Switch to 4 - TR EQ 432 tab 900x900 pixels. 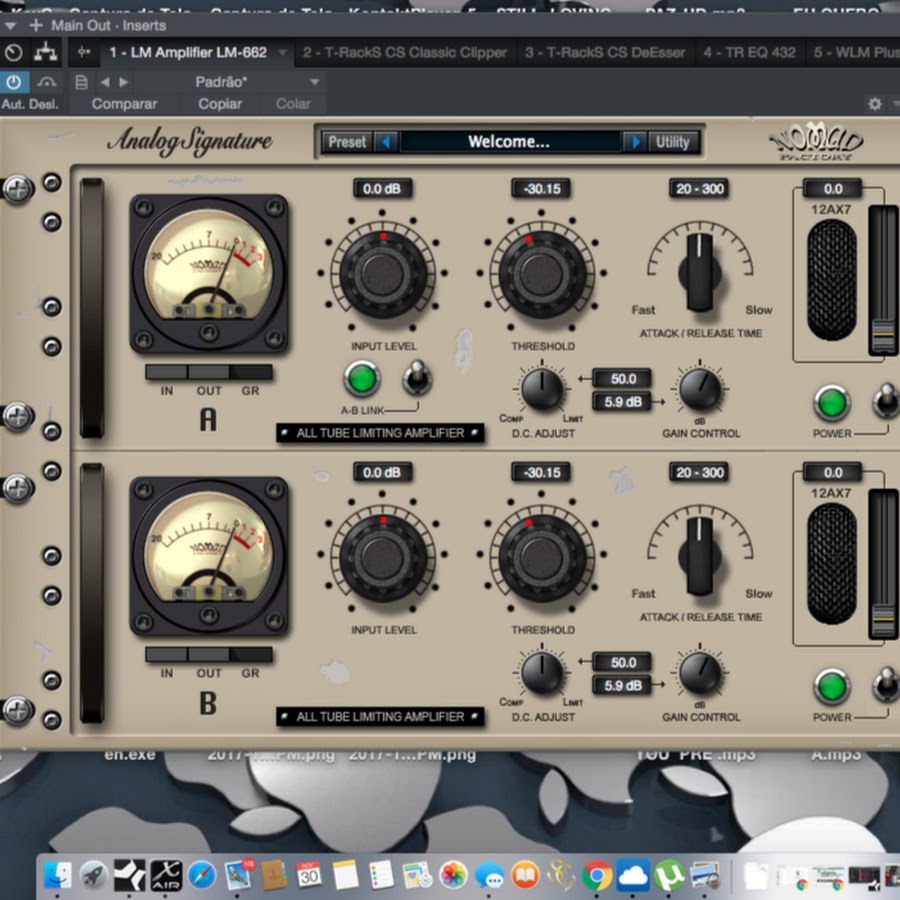pyautogui.click(x=750, y=53)
